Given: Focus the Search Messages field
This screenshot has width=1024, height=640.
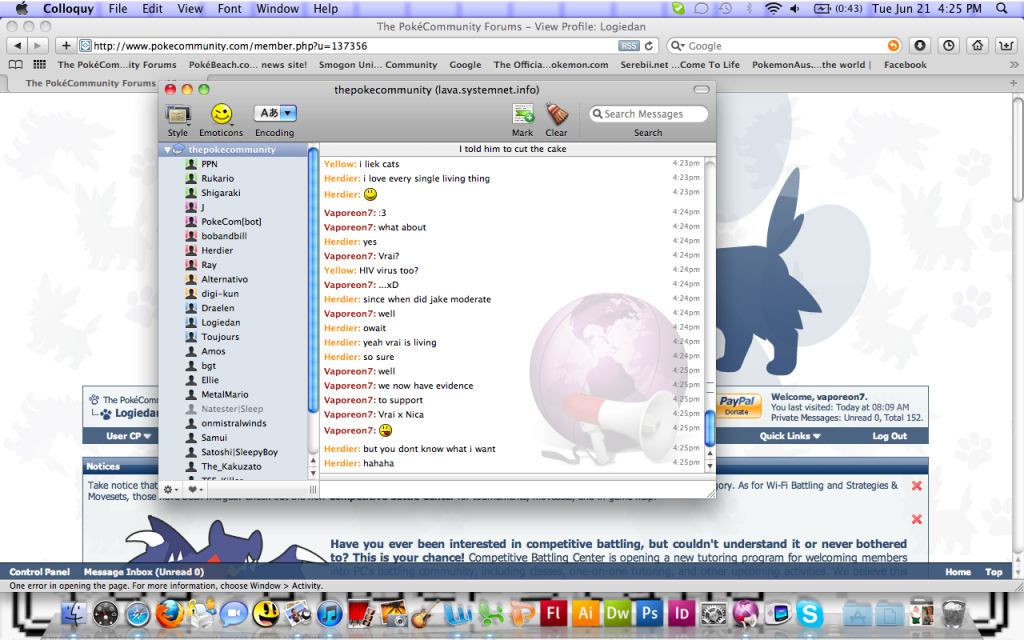Looking at the screenshot, I should [x=648, y=114].
